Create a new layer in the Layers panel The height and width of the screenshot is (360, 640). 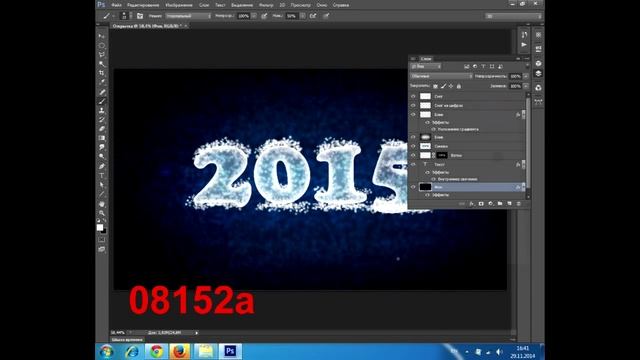tap(509, 203)
